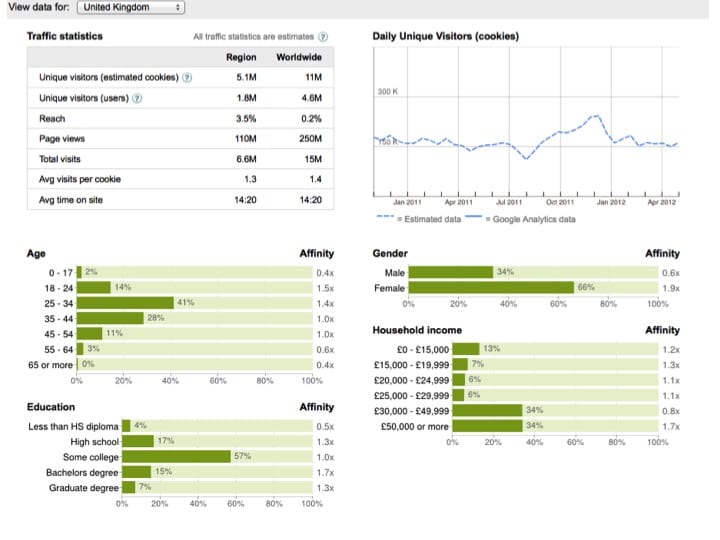Click the Region column header
The height and width of the screenshot is (540, 720).
pos(241,57)
